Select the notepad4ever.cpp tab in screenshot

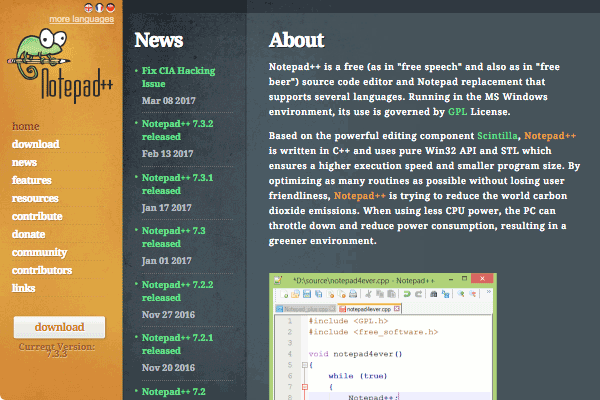(x=369, y=309)
